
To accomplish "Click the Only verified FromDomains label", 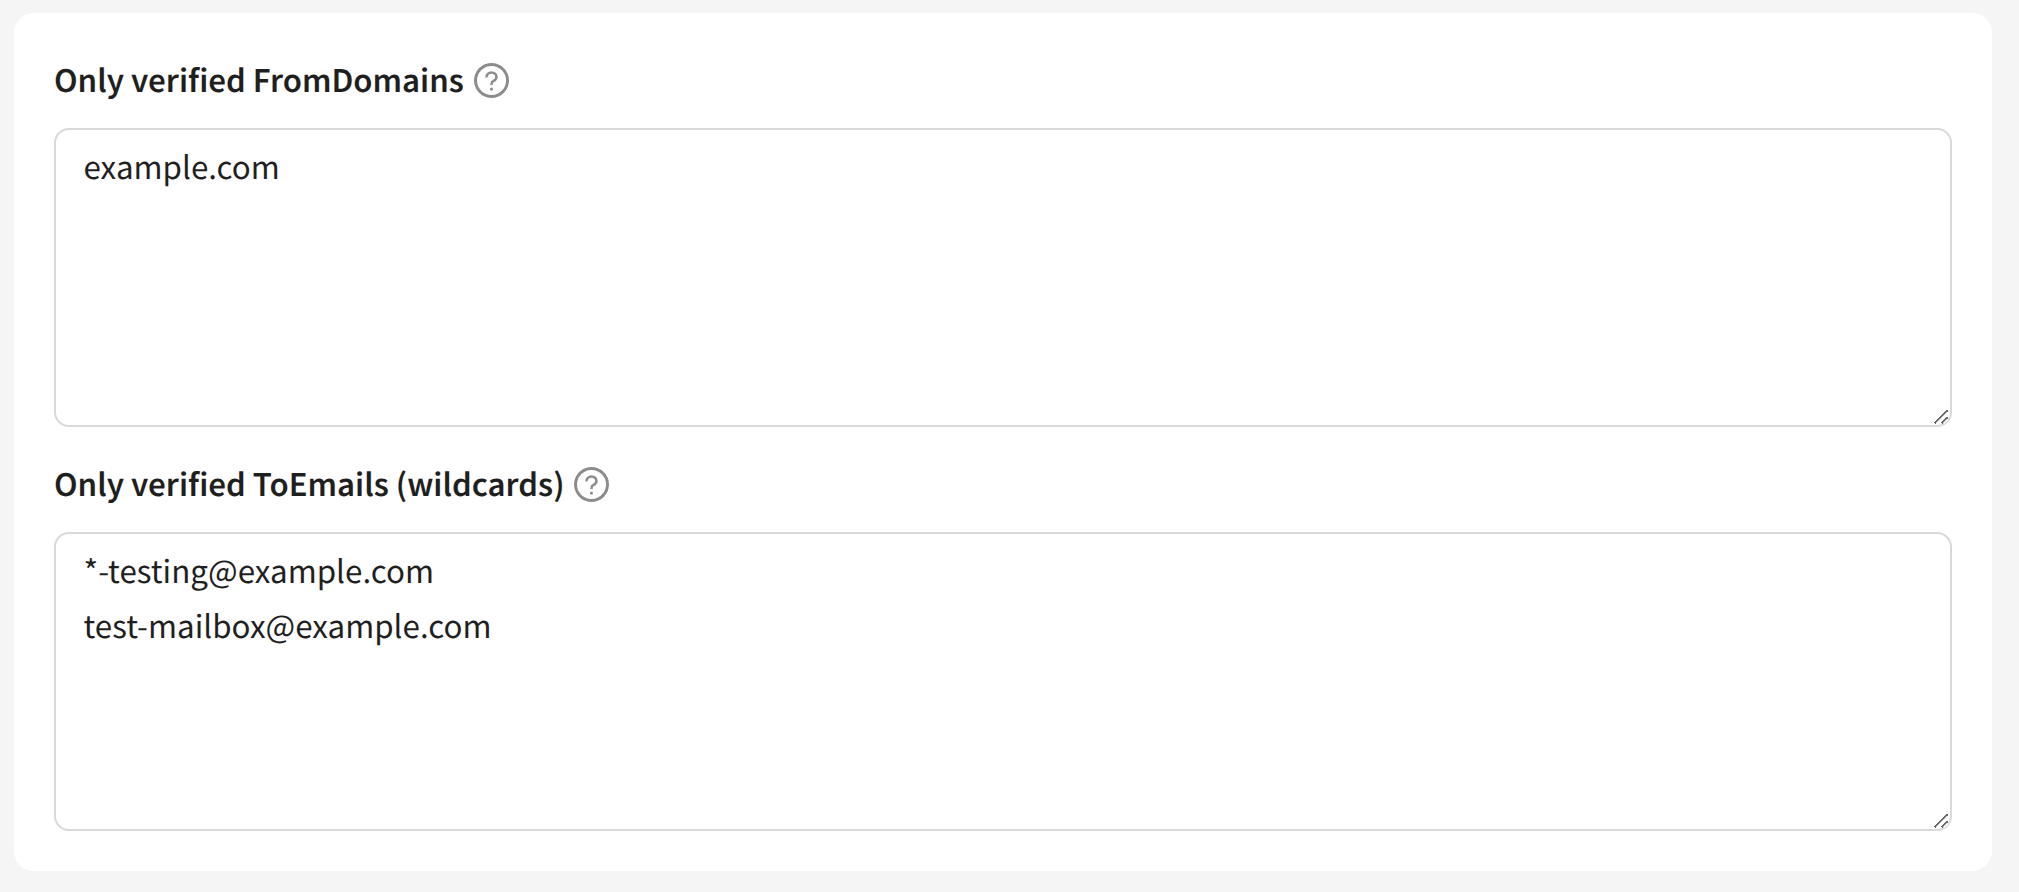I will click(258, 81).
